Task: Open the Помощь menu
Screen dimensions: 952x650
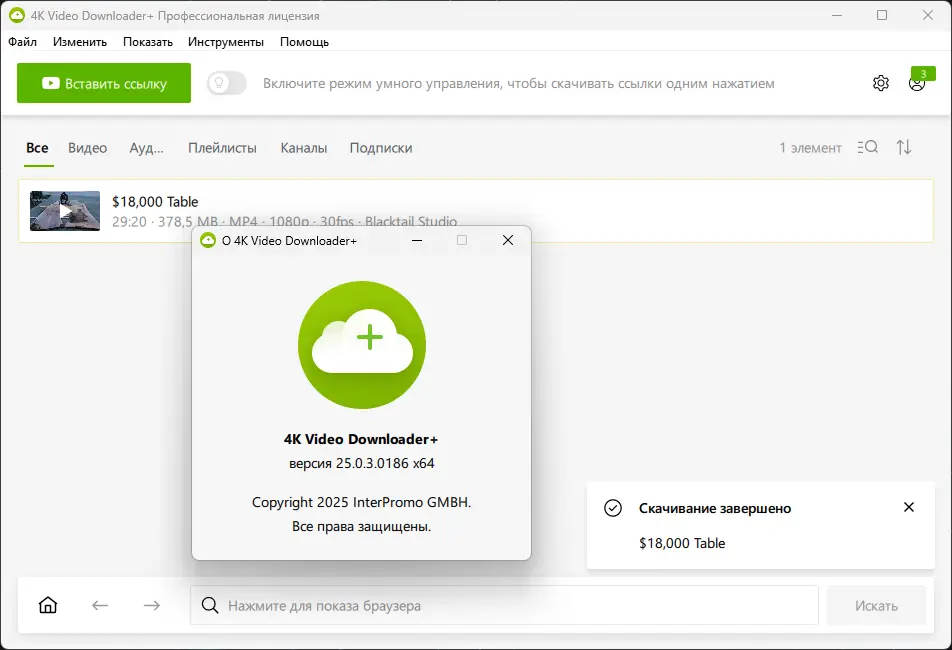Action: pyautogui.click(x=304, y=42)
